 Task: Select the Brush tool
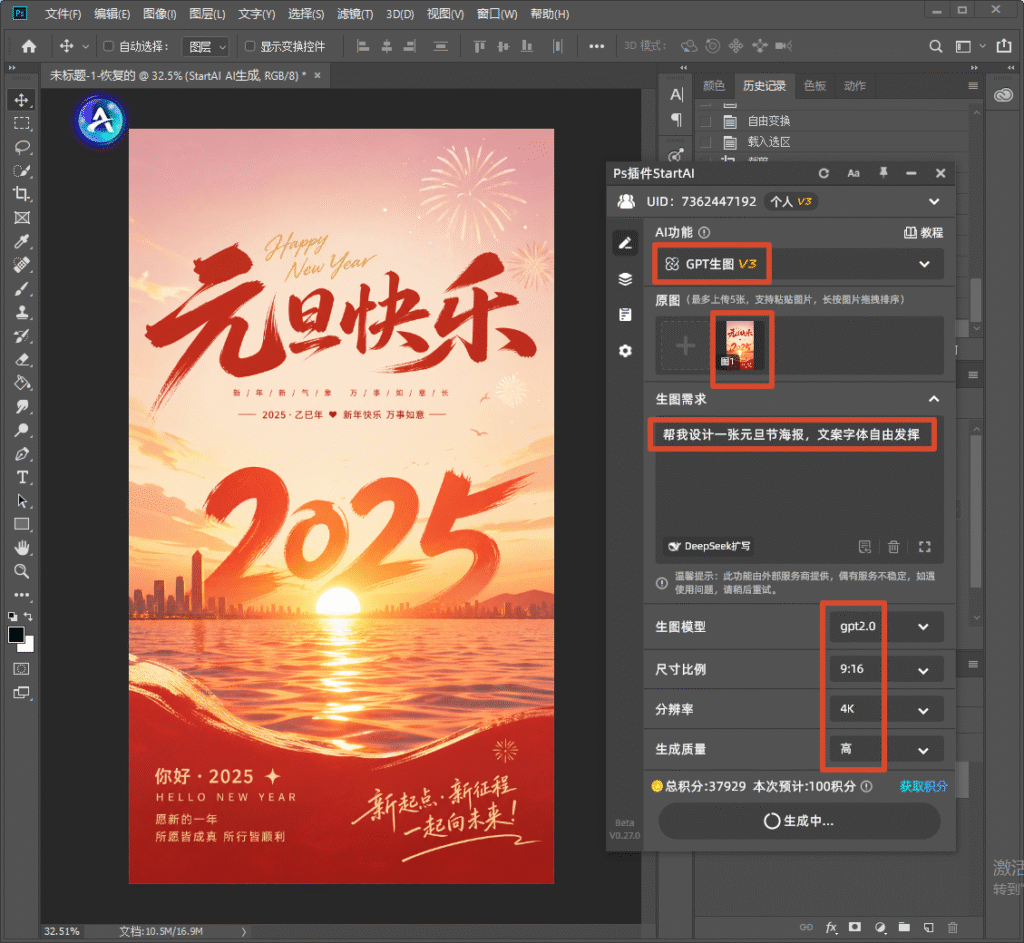click(22, 289)
